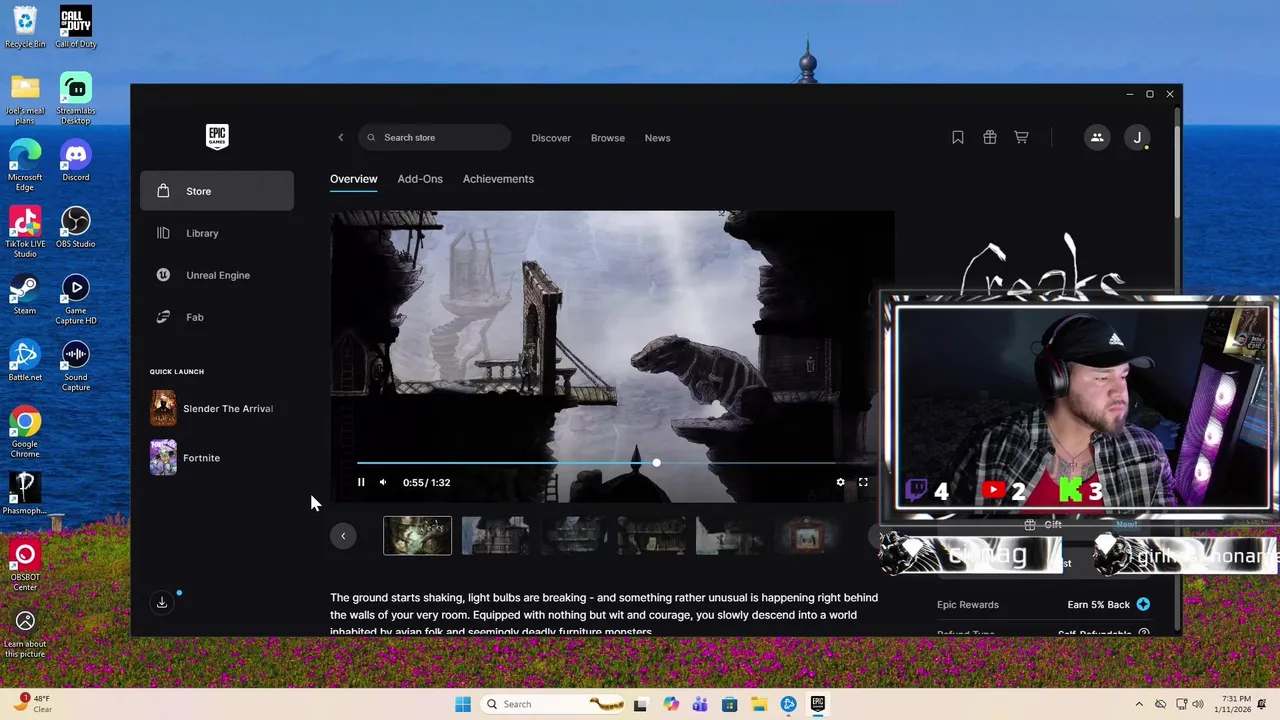1280x720 pixels.
Task: Mute the trailer with speaker icon
Action: (382, 482)
